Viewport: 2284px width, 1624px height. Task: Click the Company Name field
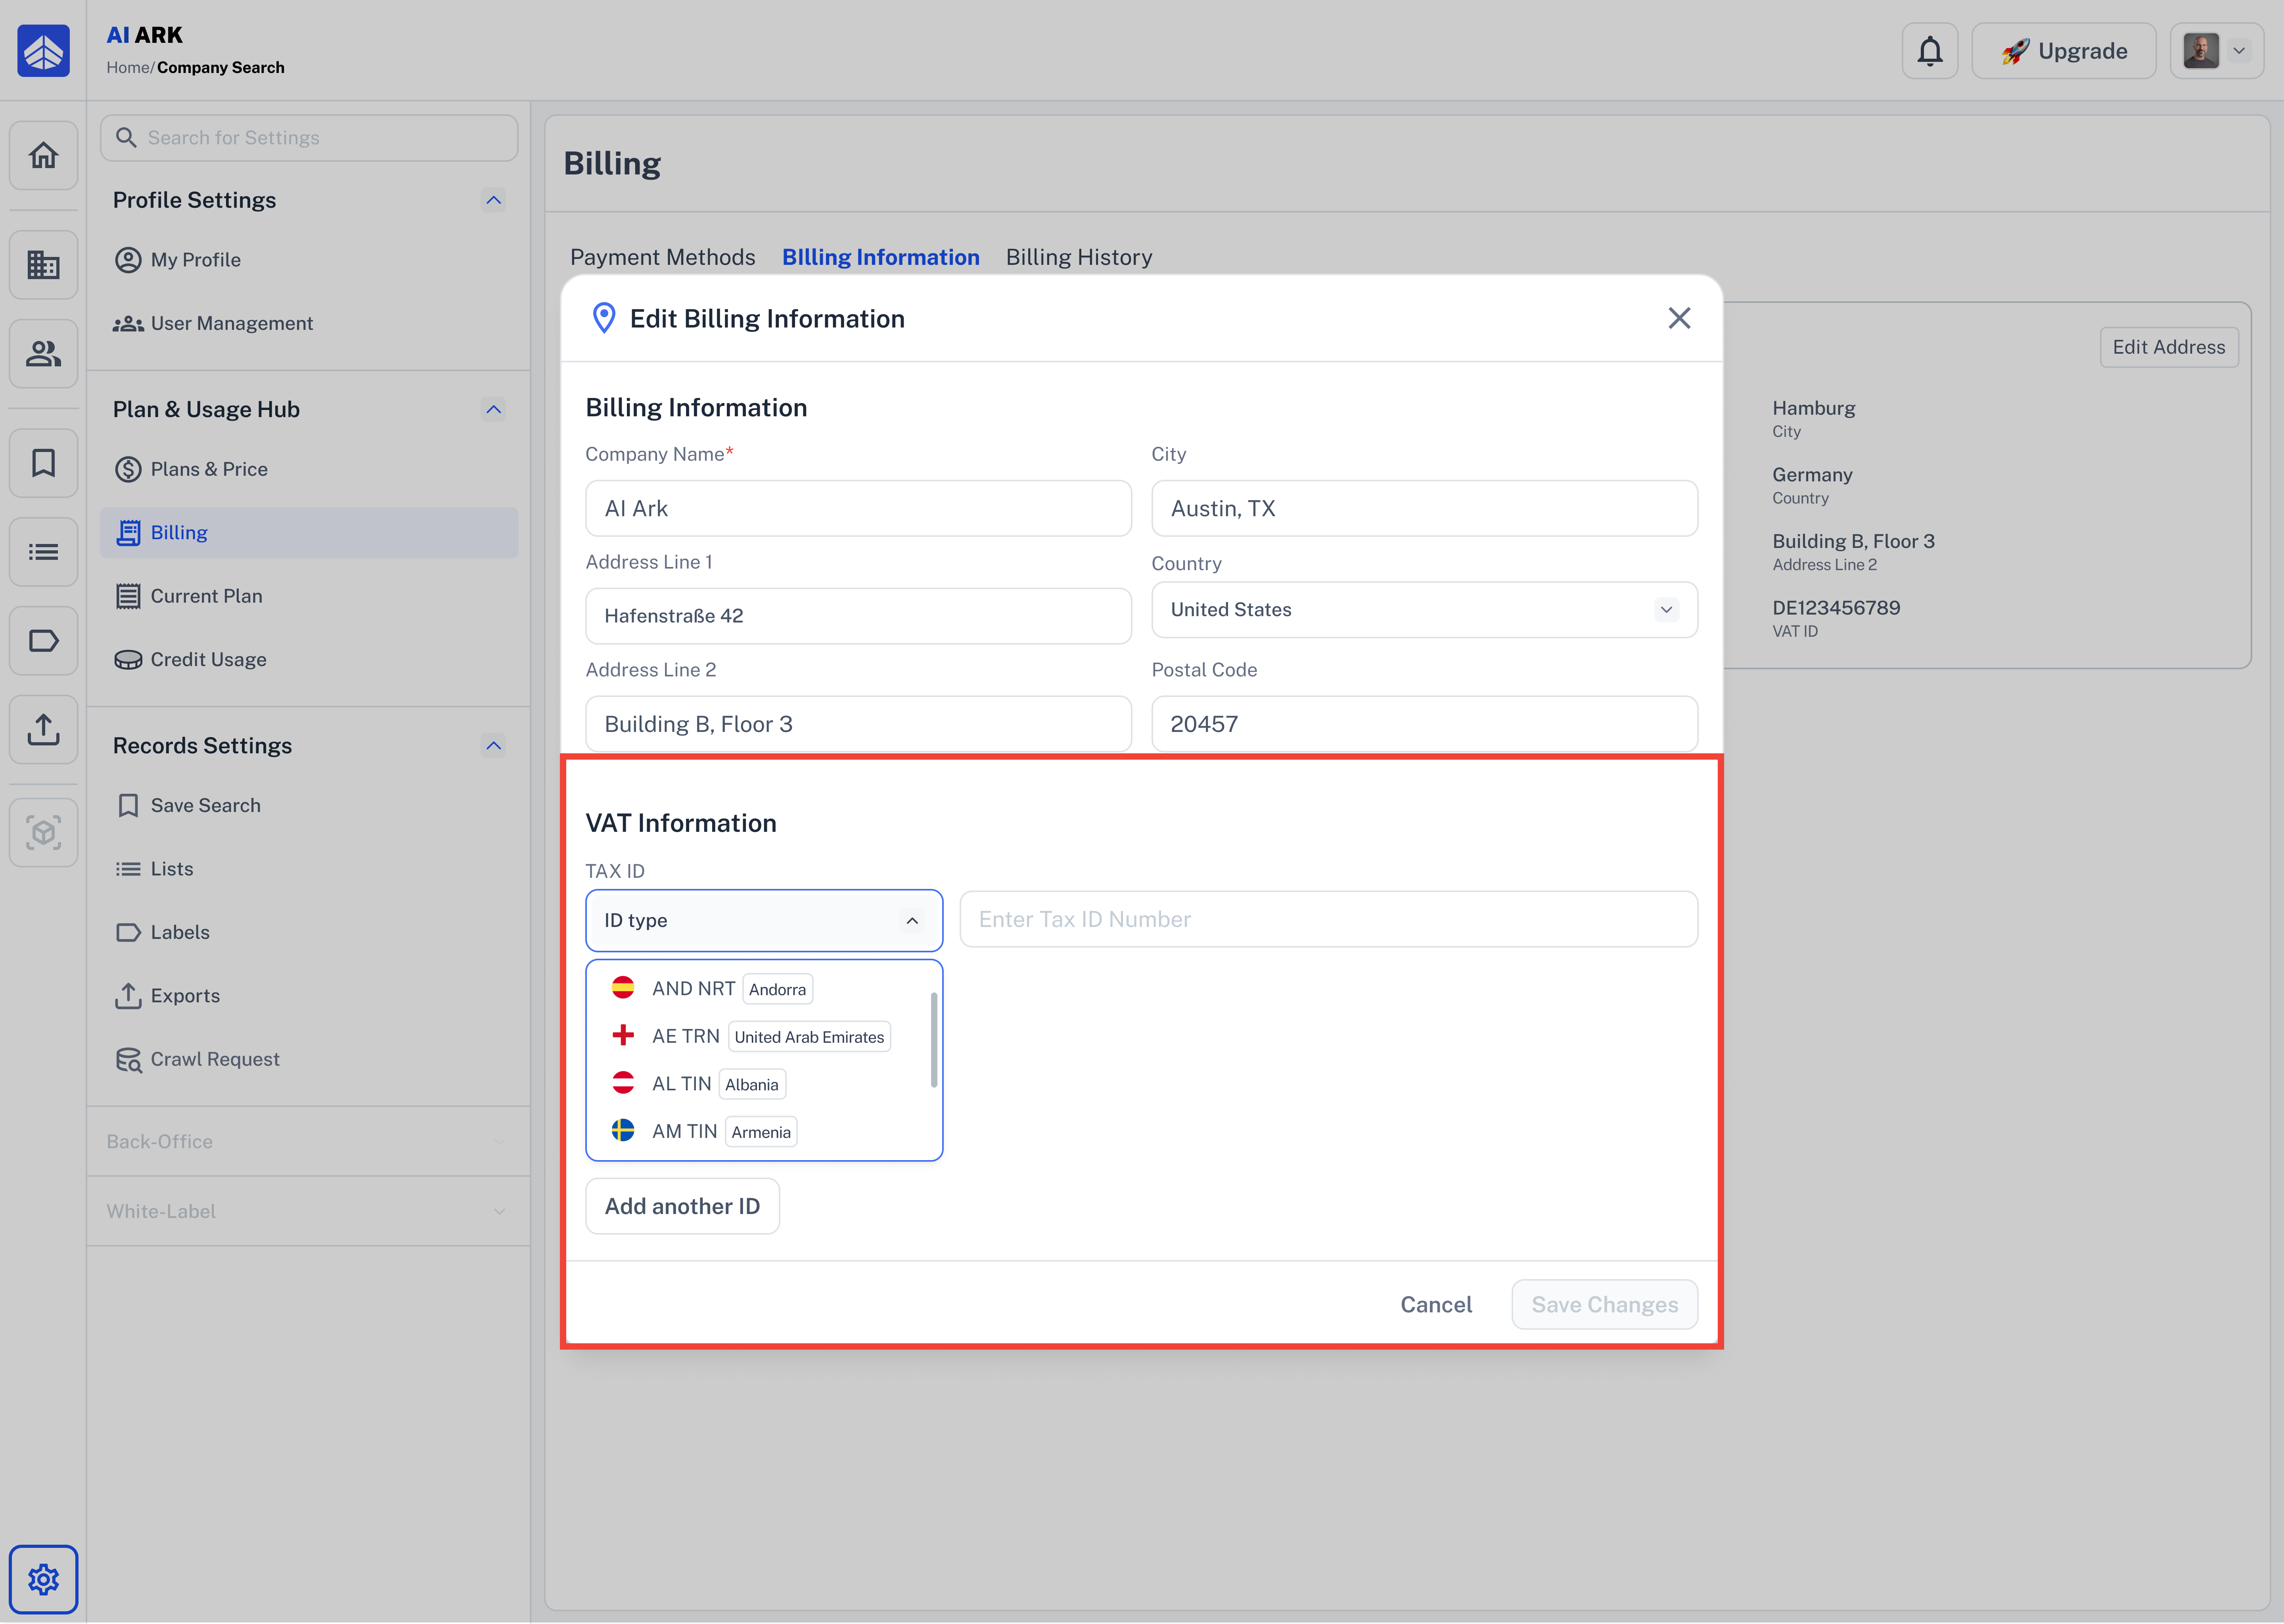(858, 508)
